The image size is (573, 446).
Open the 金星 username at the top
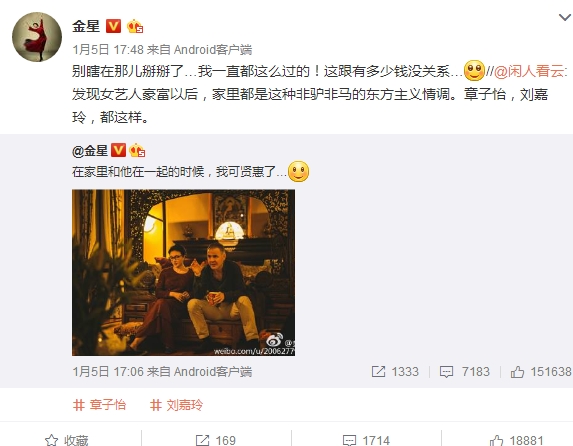[86, 26]
